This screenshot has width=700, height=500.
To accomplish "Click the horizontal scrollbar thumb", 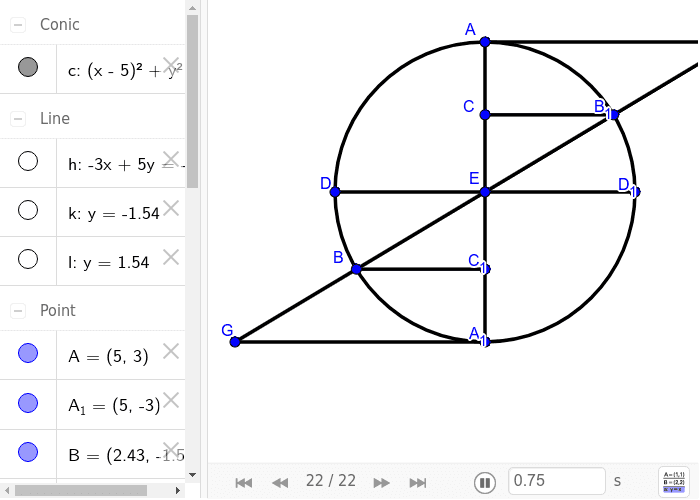I will 81,490.
